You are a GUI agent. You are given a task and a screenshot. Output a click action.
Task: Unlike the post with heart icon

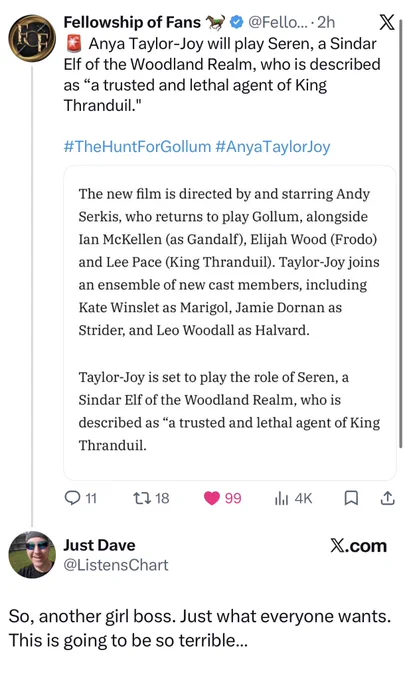(x=212, y=498)
